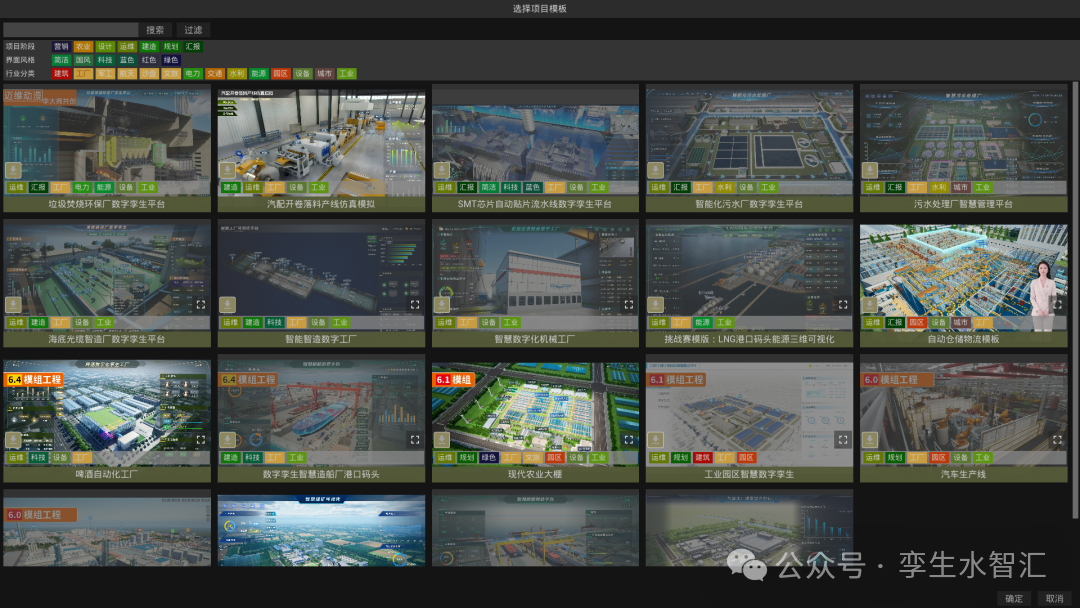Click download icon on 汽配开卷落料产线仿真模拟 card
This screenshot has height=608, width=1080.
tap(227, 169)
